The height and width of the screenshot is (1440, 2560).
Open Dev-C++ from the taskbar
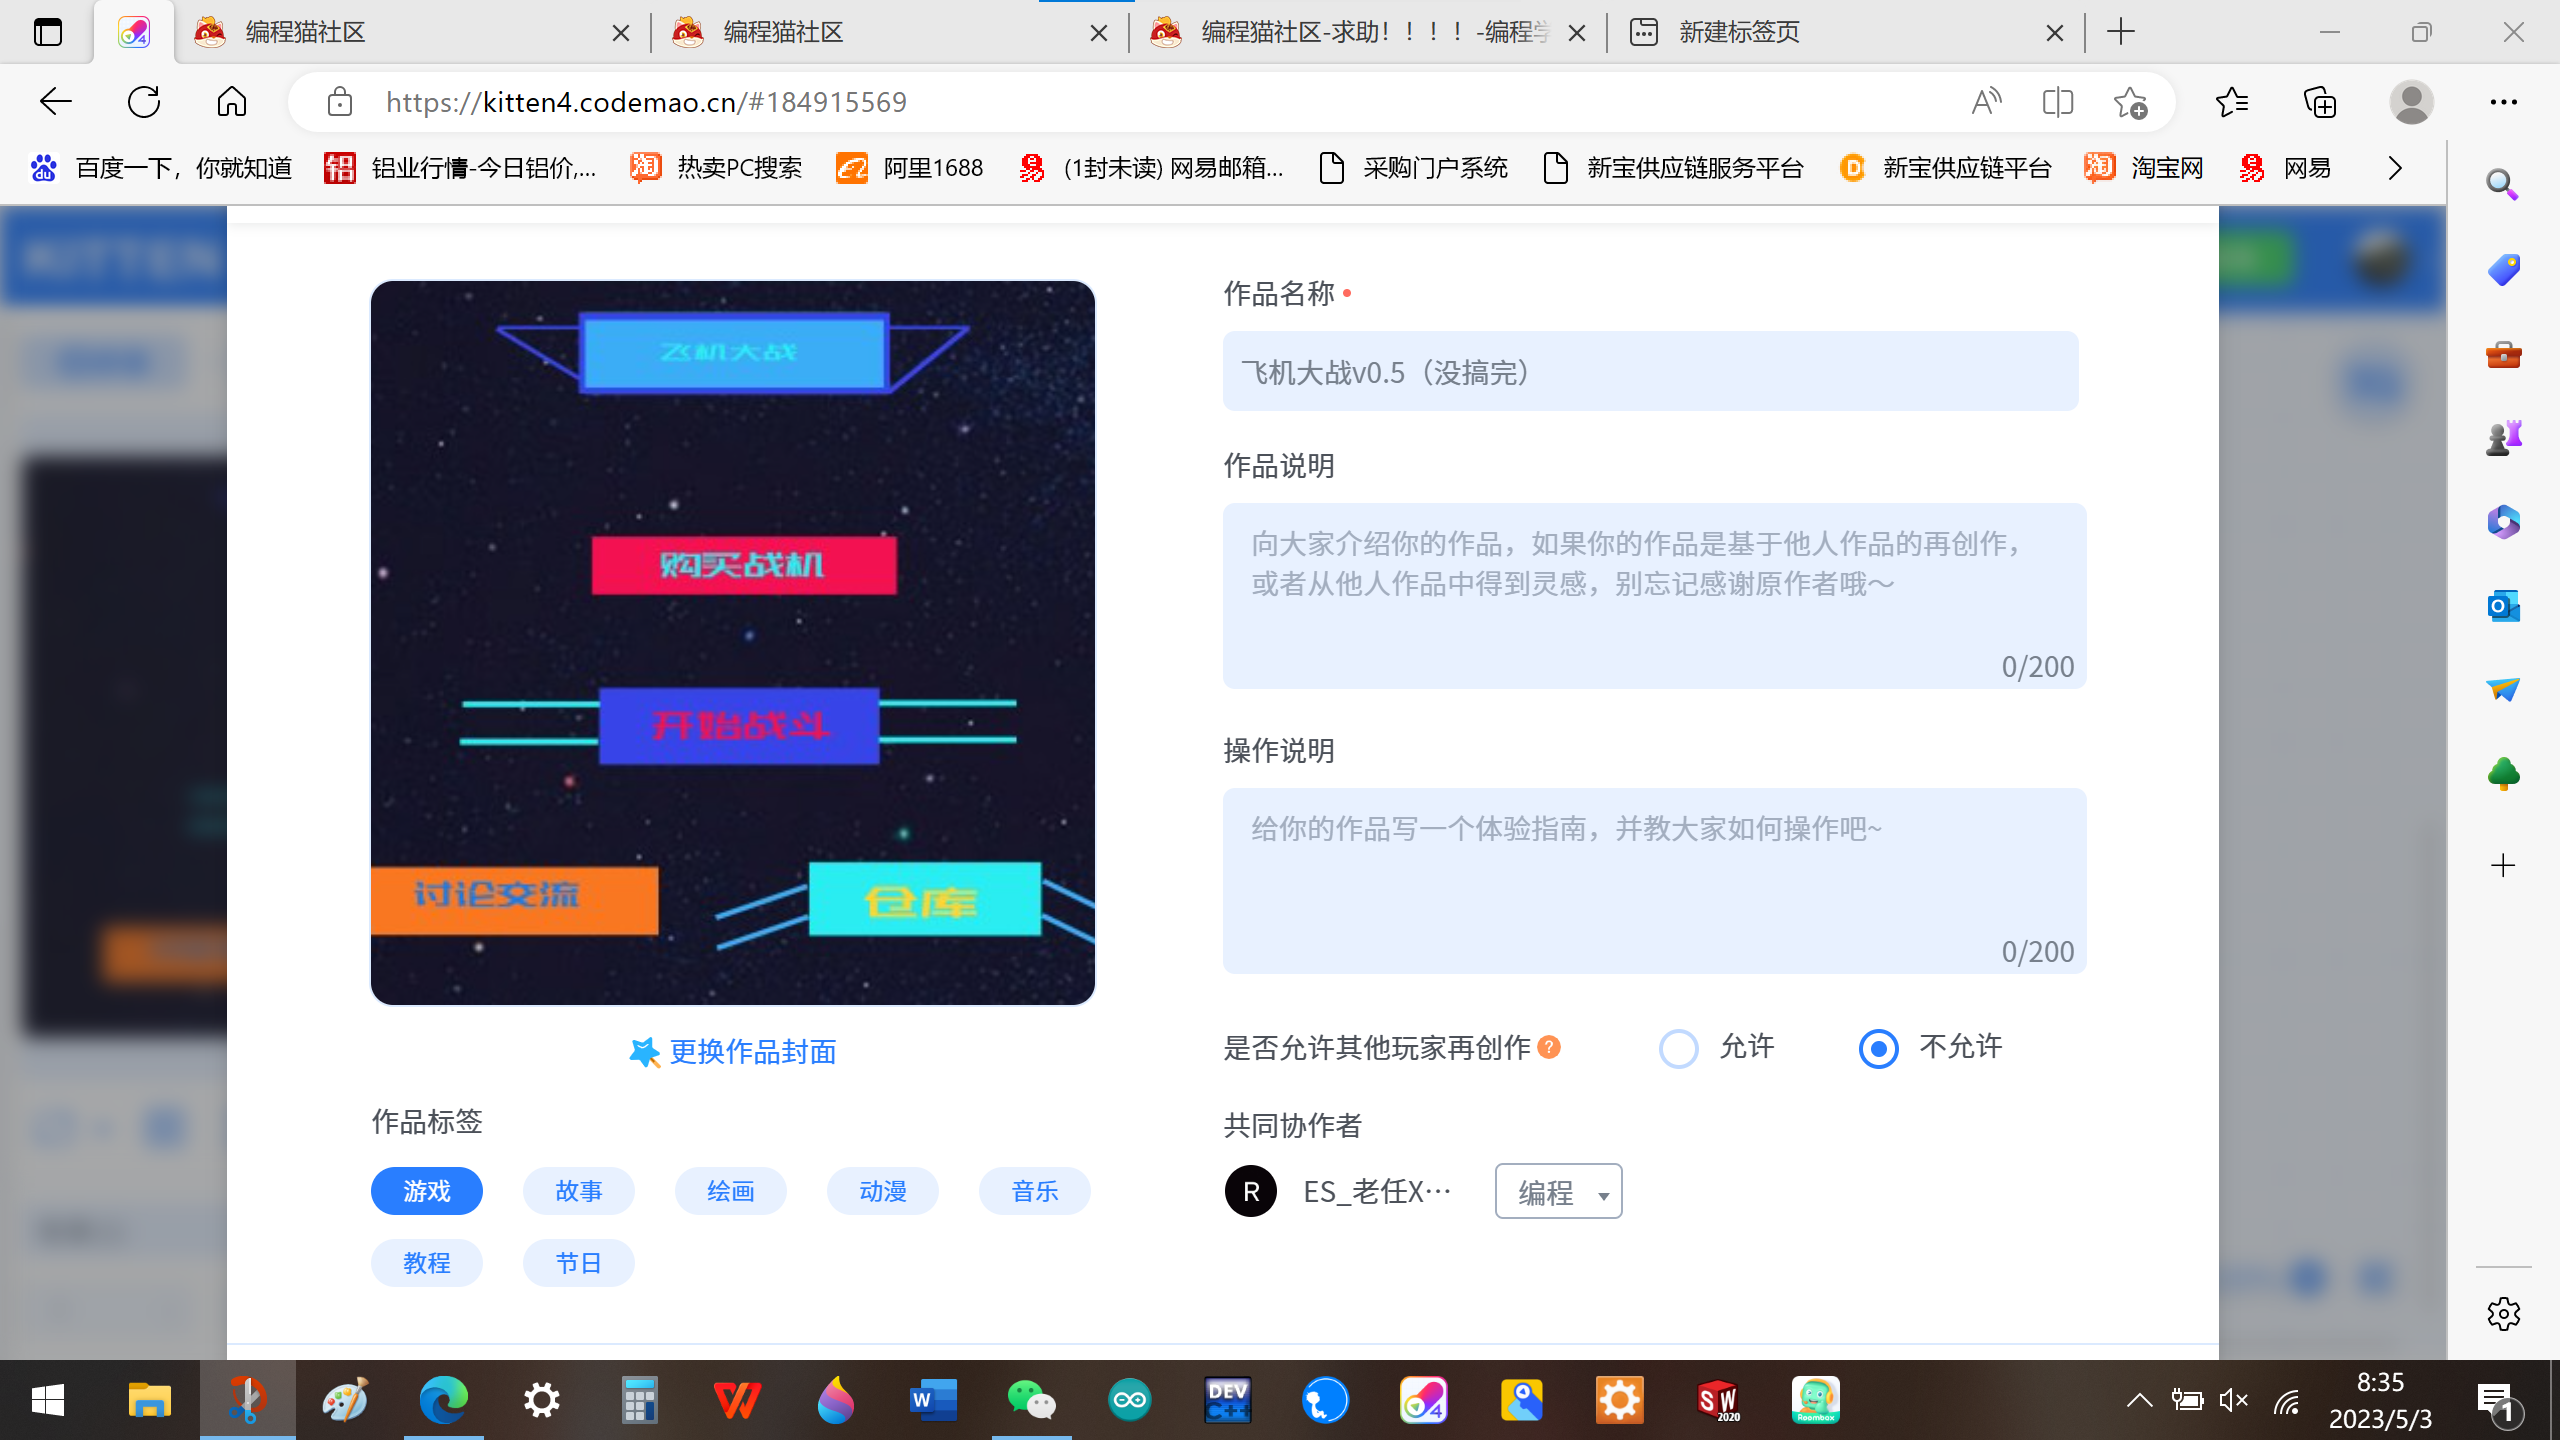[1227, 1400]
